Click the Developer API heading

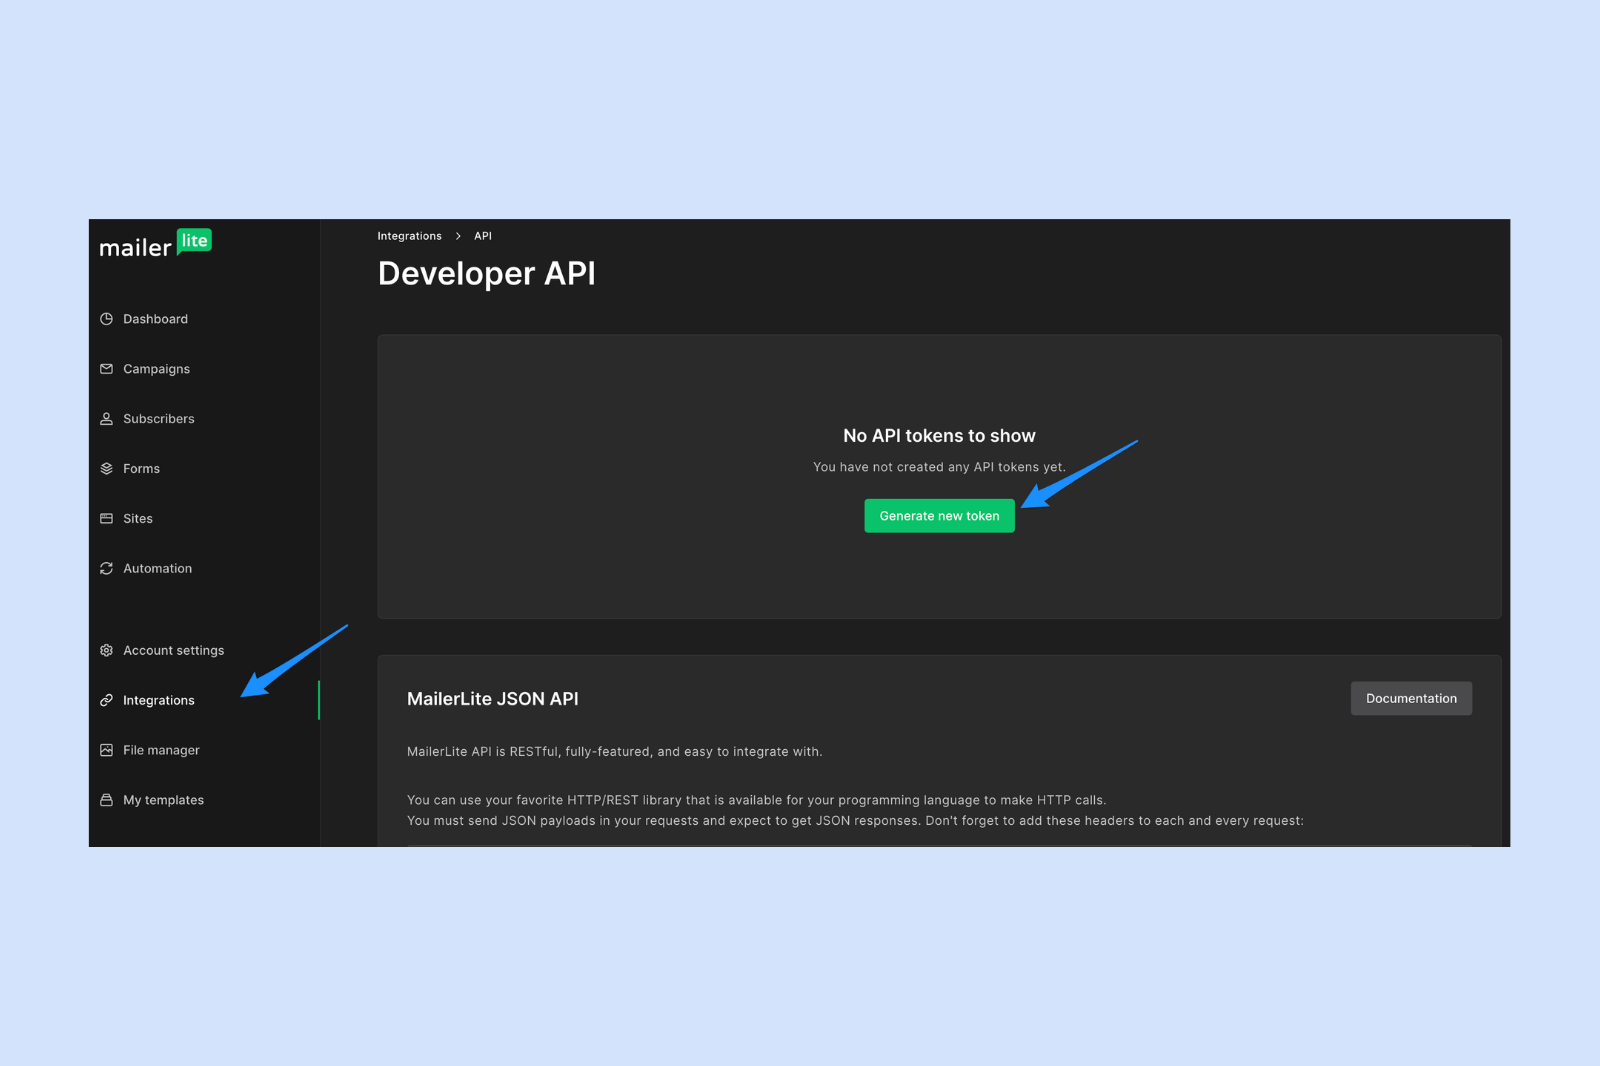(486, 274)
